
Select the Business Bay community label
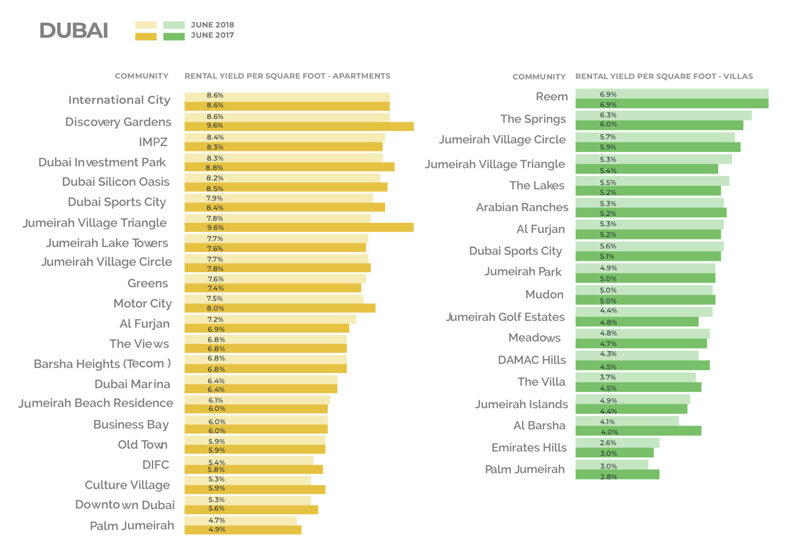pos(131,424)
